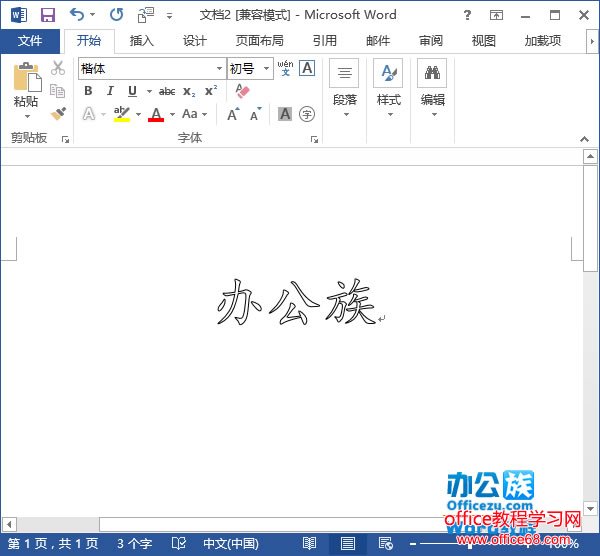Open the 字体 font dialog launcher
This screenshot has height=556, width=600.
[x=314, y=140]
